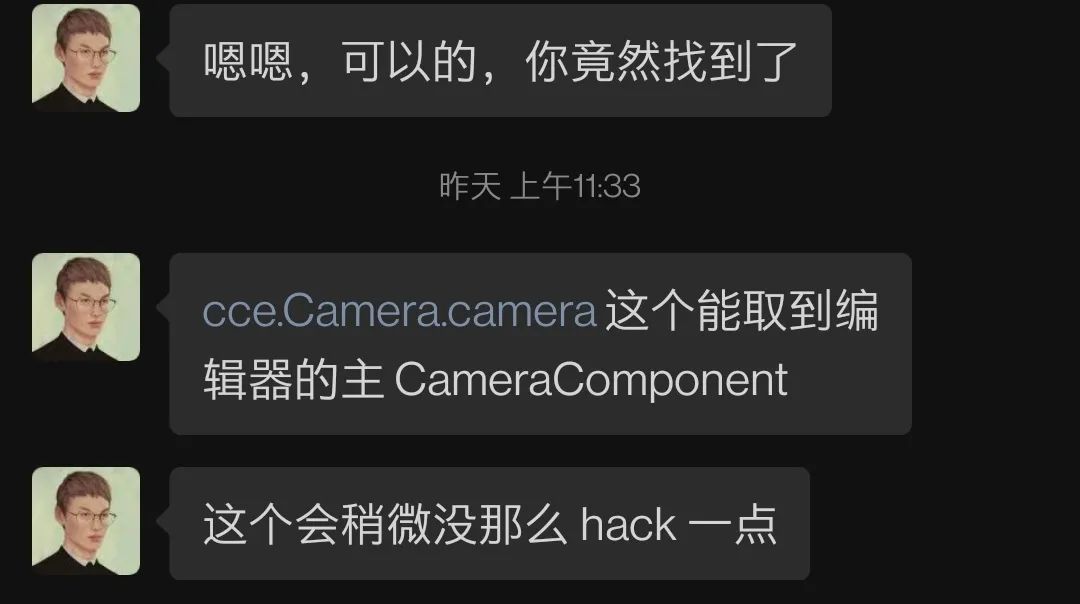Viewport: 1080px width, 604px height.
Task: Click the word CameraComponent
Action: pyautogui.click(x=591, y=380)
